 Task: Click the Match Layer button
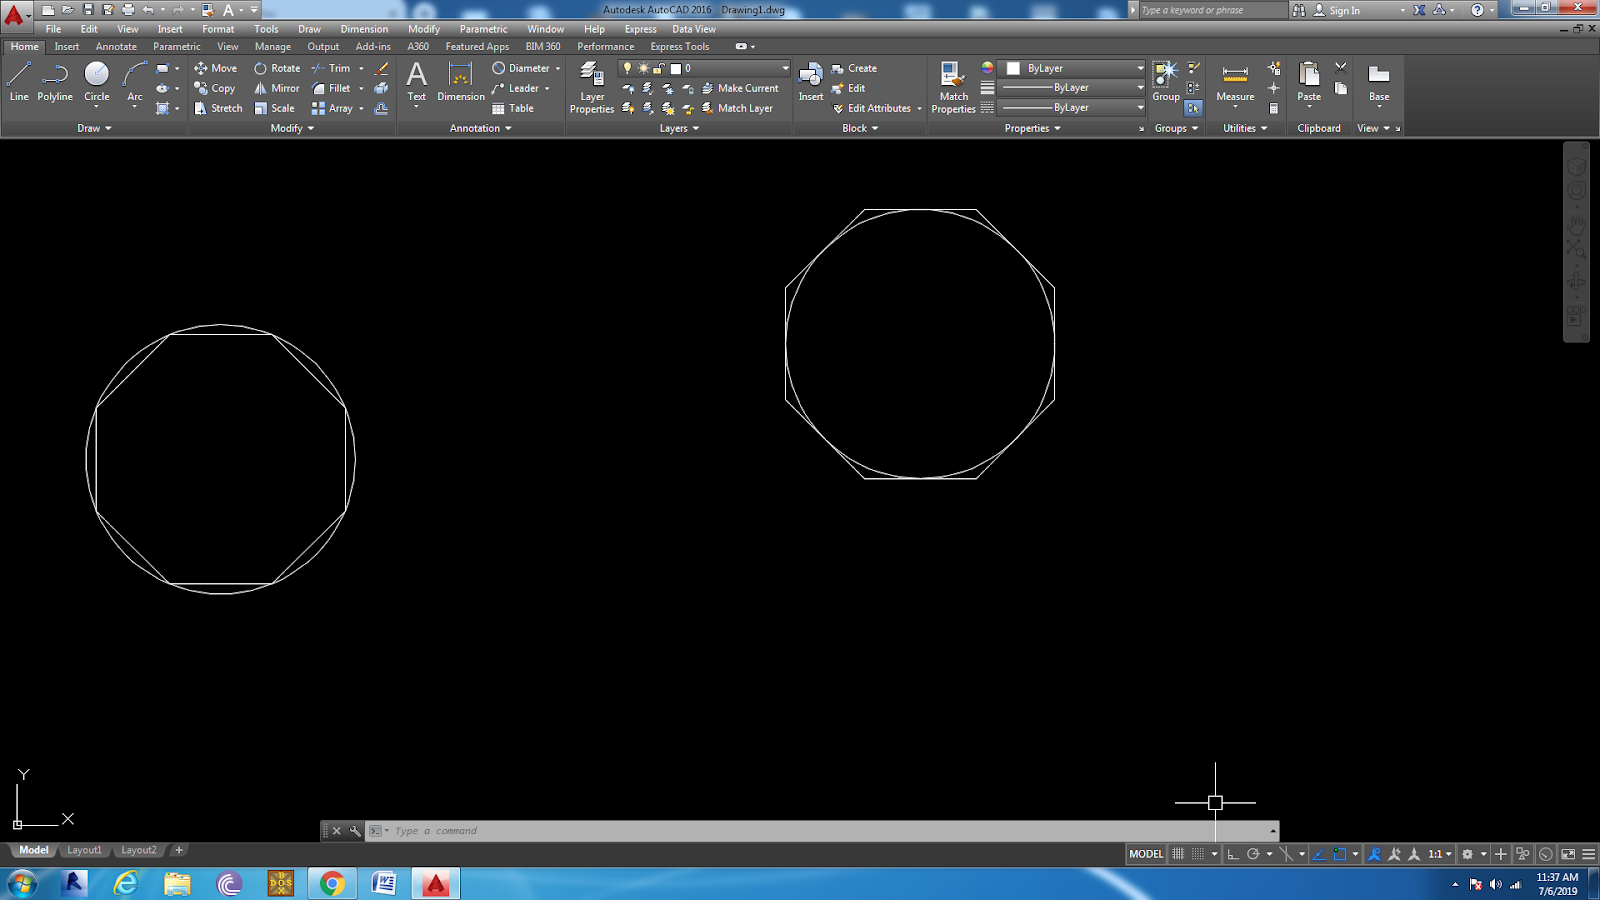click(744, 108)
